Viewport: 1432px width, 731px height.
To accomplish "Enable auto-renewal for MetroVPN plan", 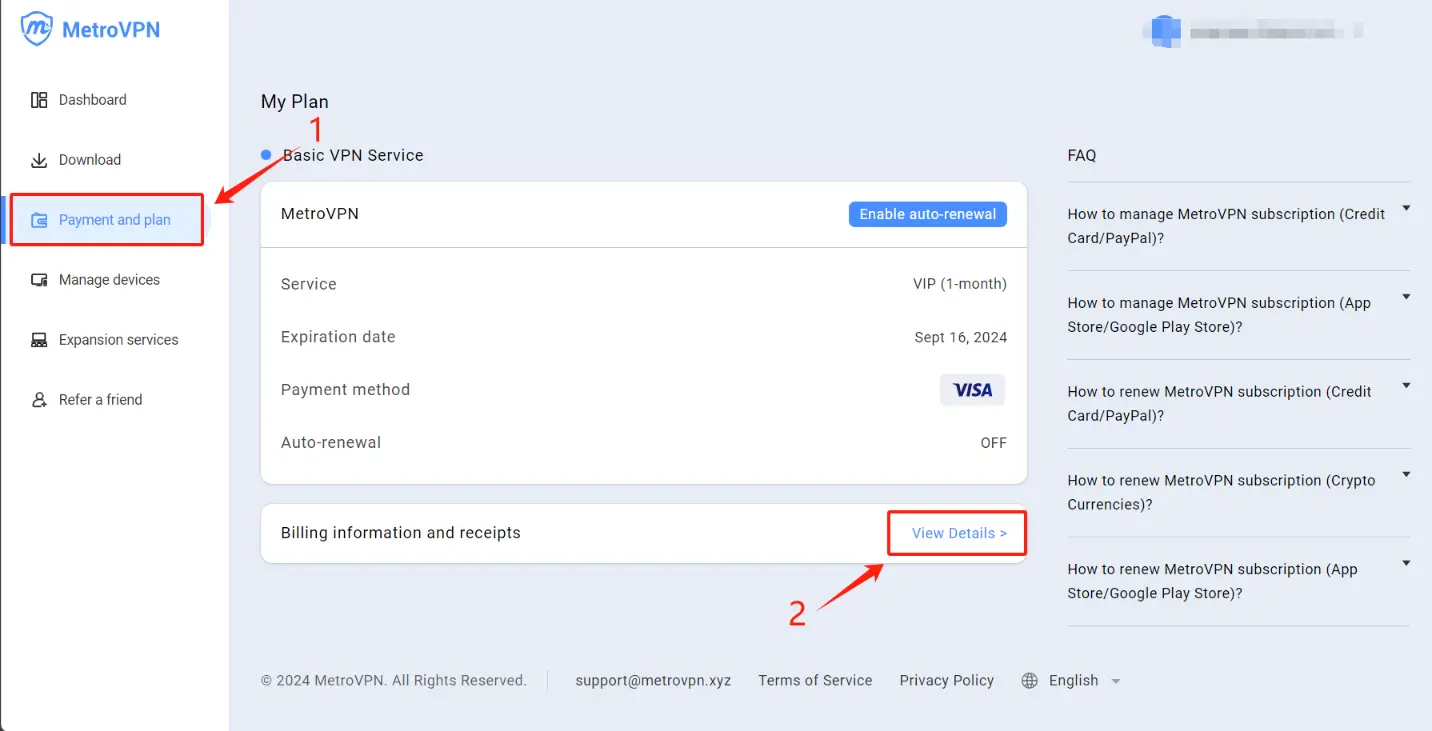I will point(927,214).
